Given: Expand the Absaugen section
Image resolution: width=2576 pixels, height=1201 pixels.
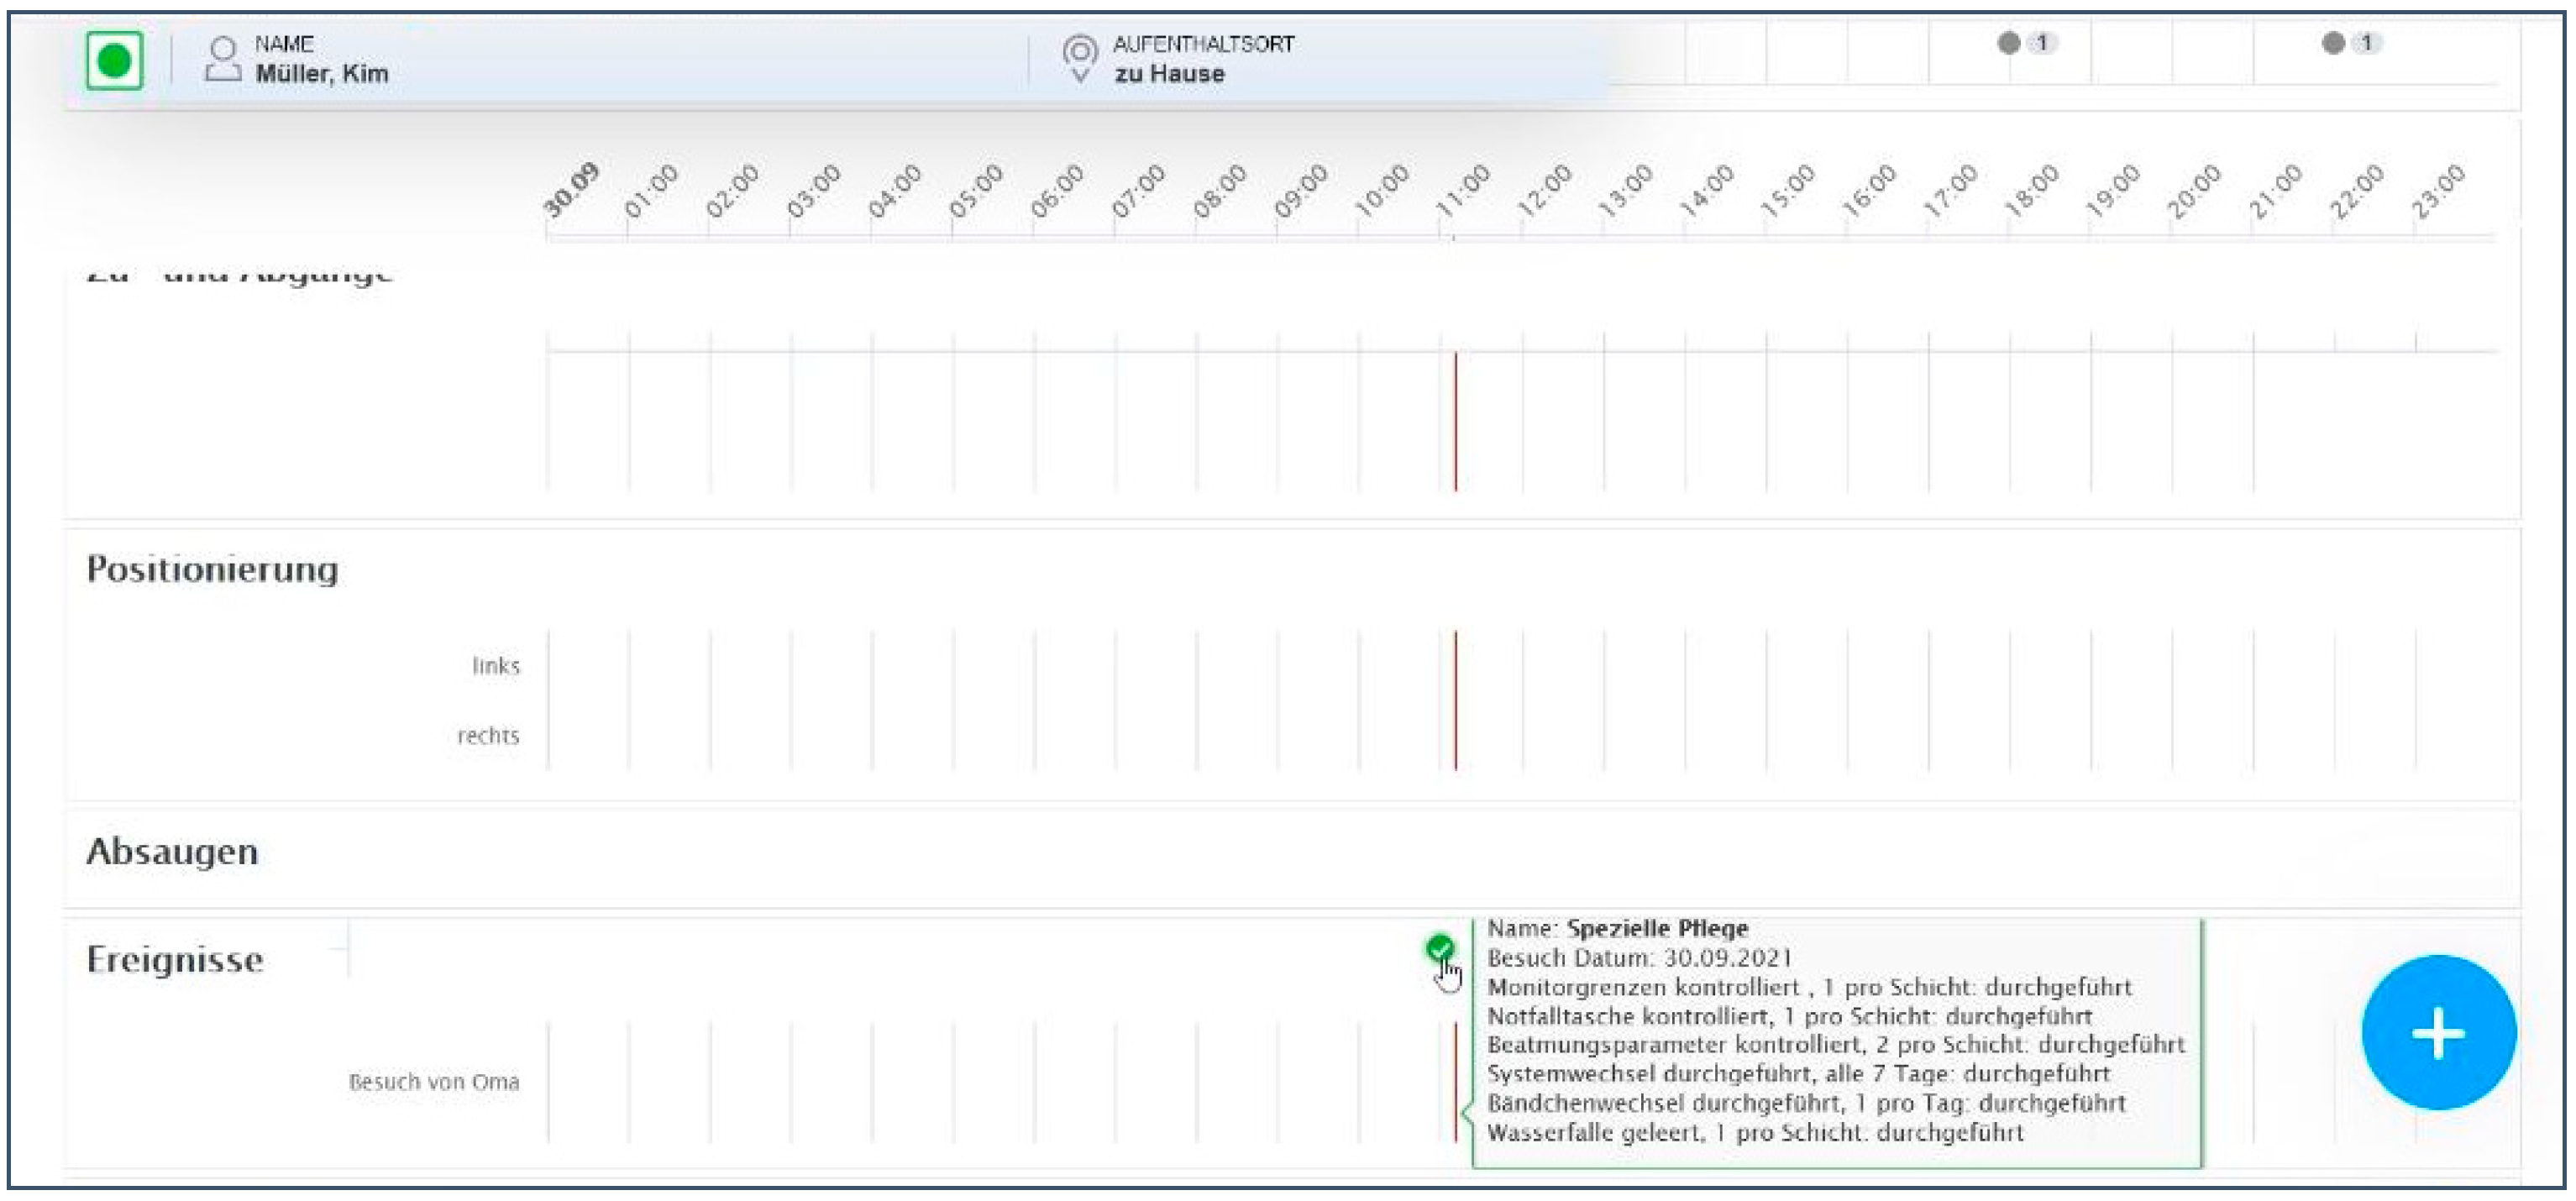Looking at the screenshot, I should (172, 852).
